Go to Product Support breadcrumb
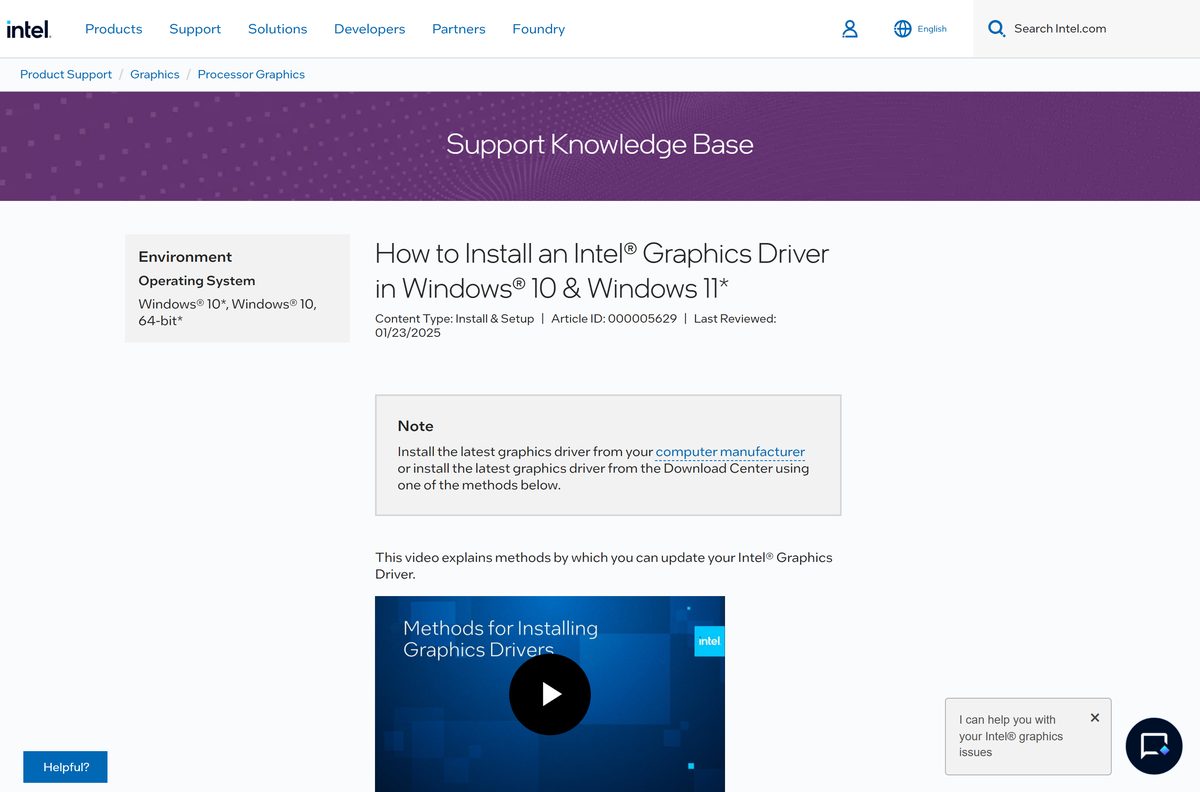Image resolution: width=1200 pixels, height=792 pixels. click(66, 75)
